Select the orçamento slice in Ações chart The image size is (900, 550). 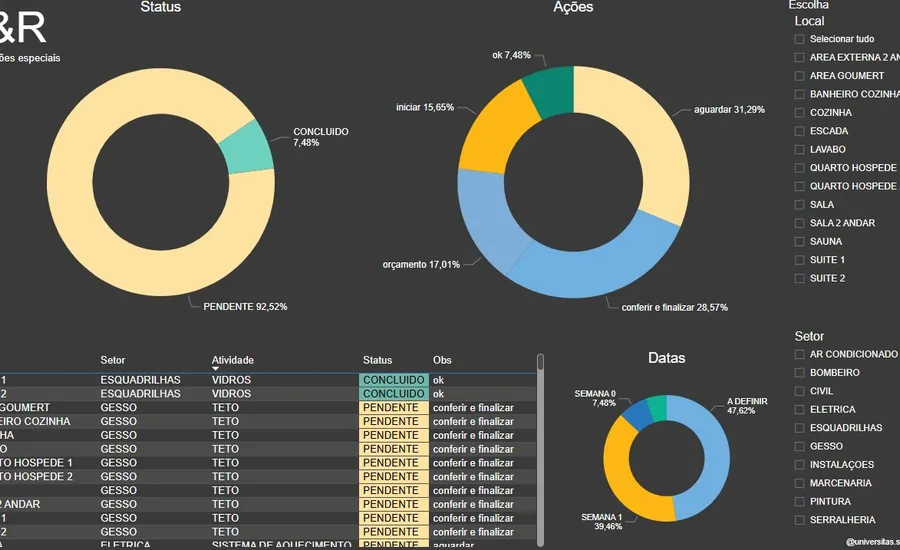pos(487,218)
